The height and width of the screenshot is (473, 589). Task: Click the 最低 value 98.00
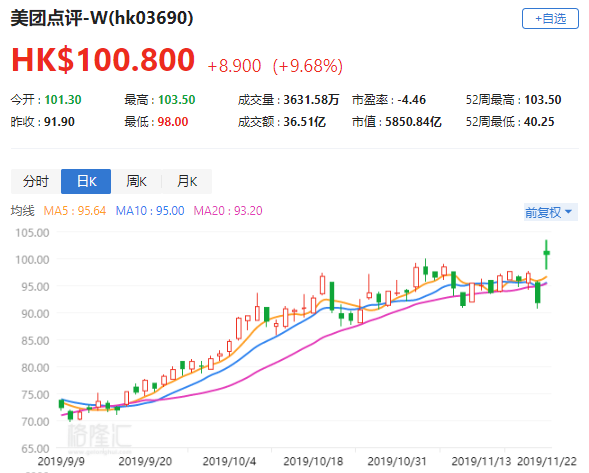(173, 122)
